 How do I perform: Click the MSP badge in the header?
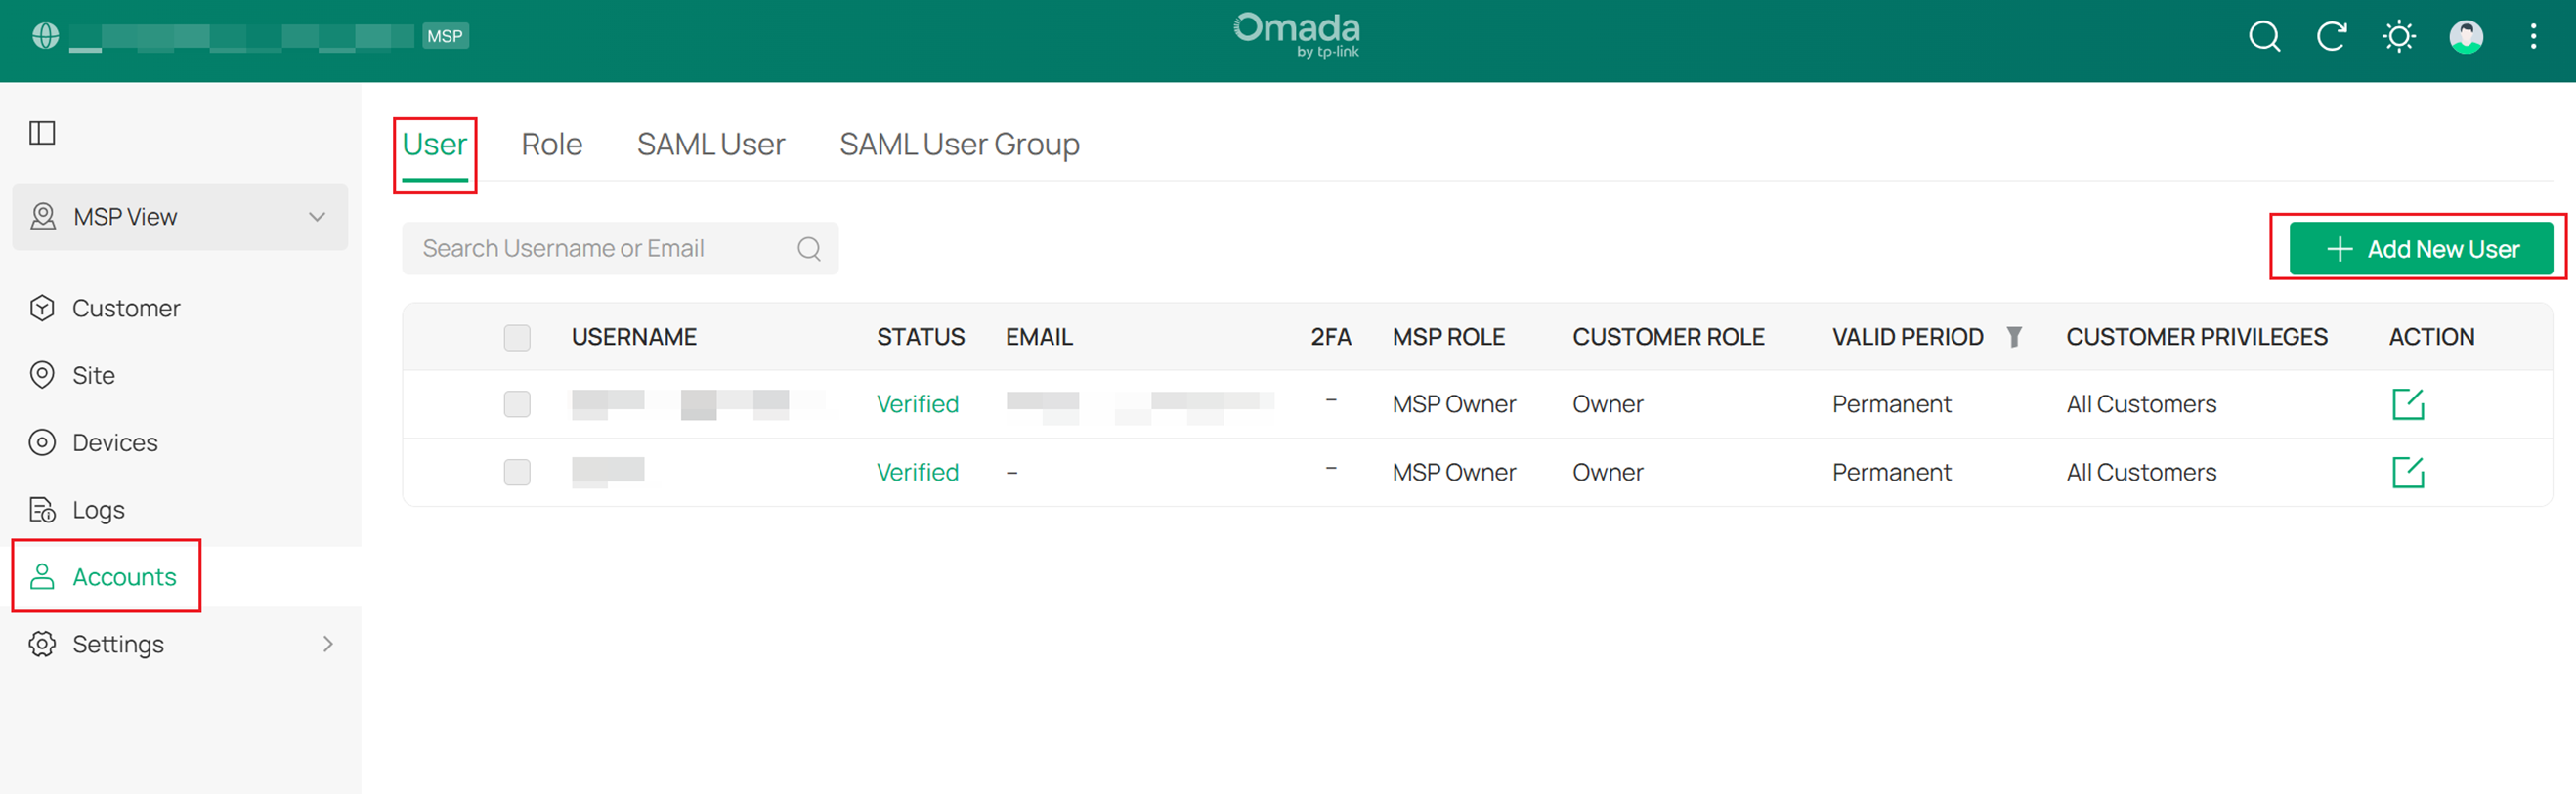445,36
